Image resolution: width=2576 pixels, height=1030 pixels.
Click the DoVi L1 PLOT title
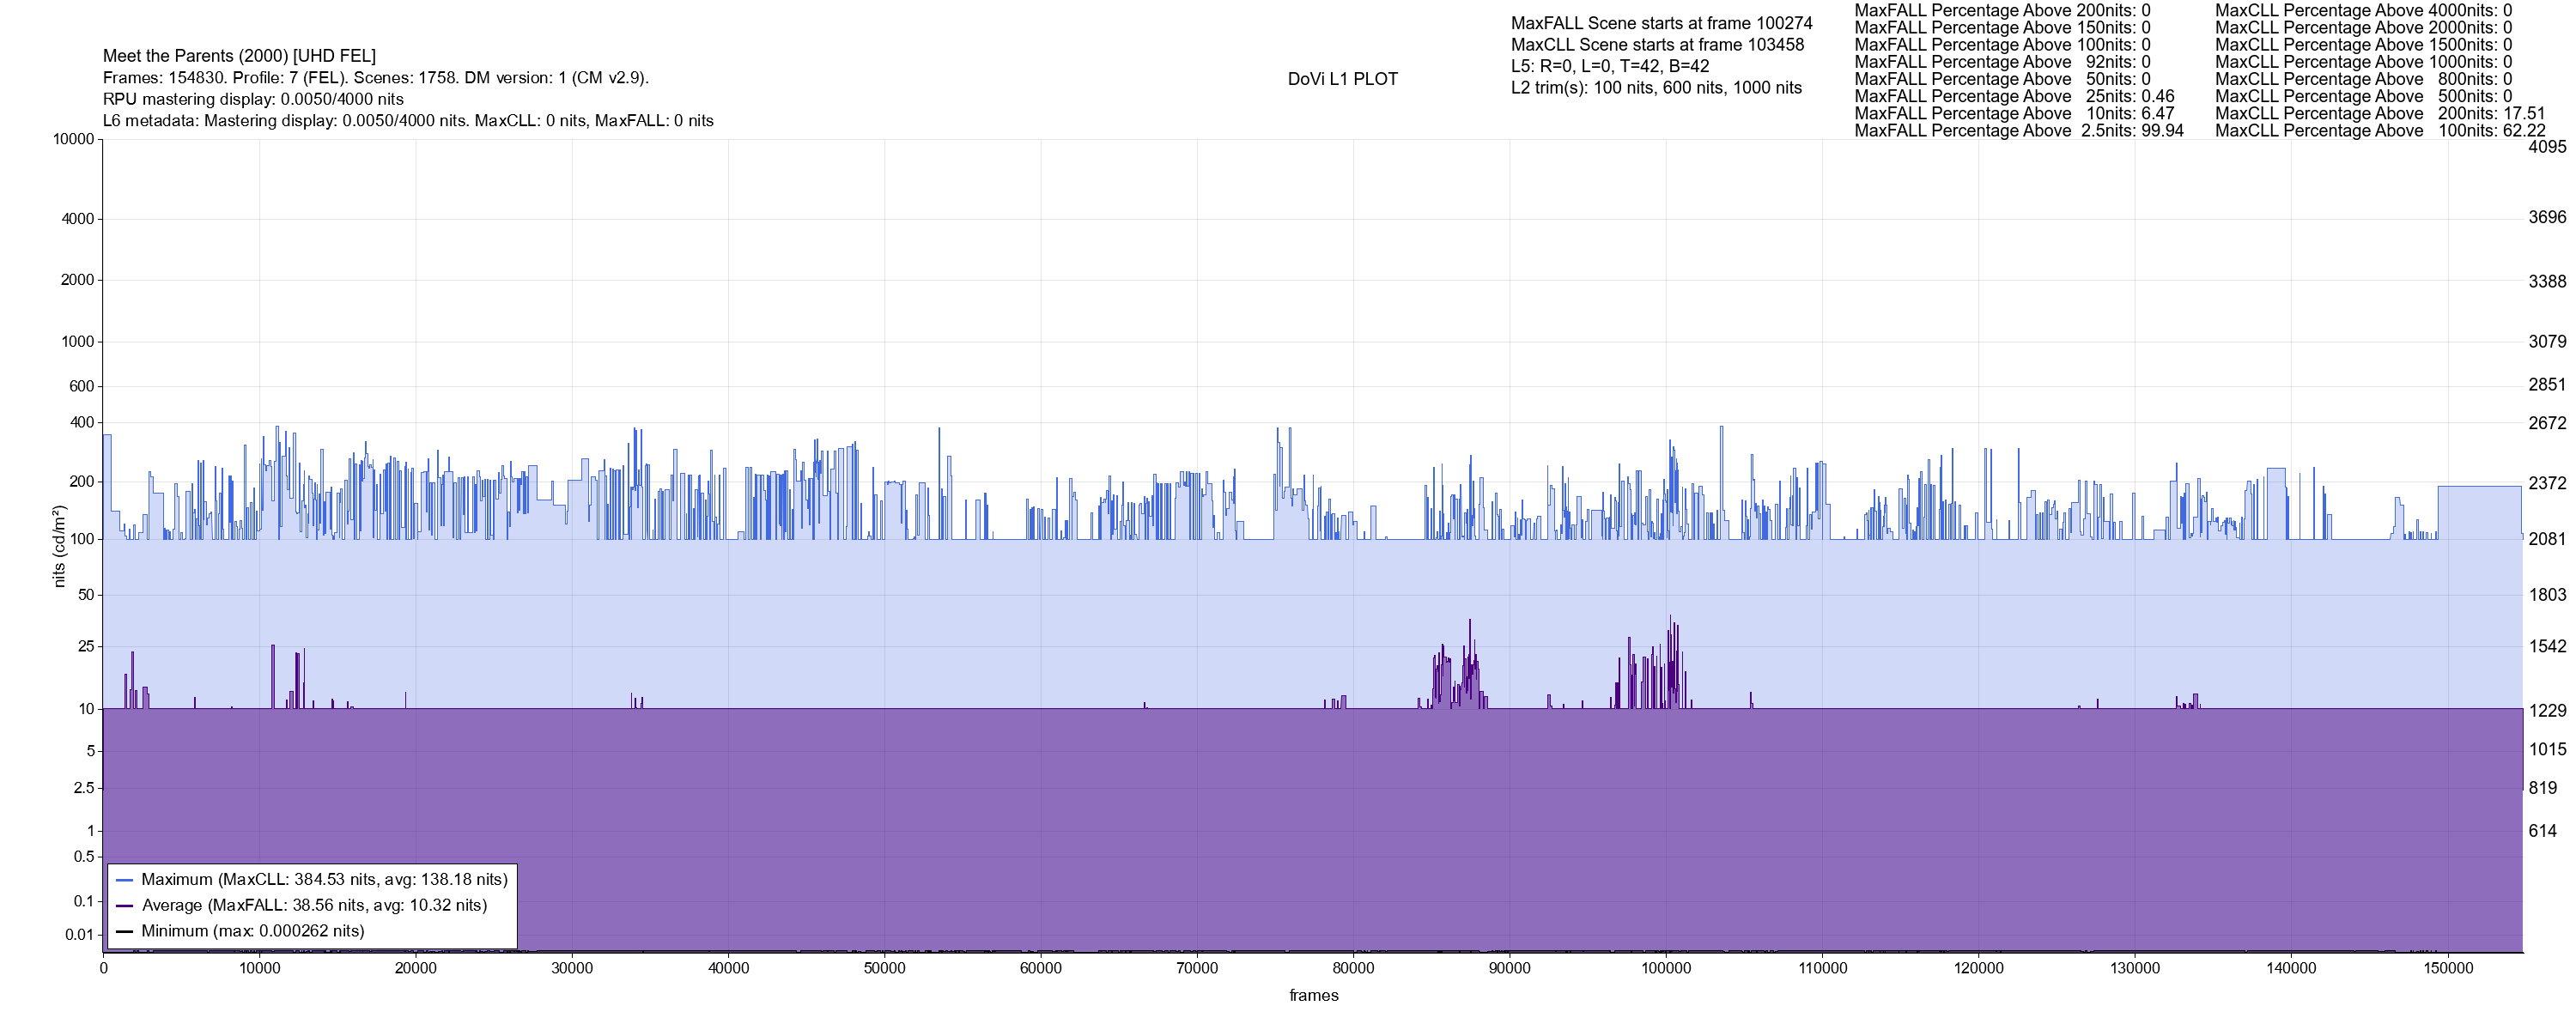[1342, 79]
